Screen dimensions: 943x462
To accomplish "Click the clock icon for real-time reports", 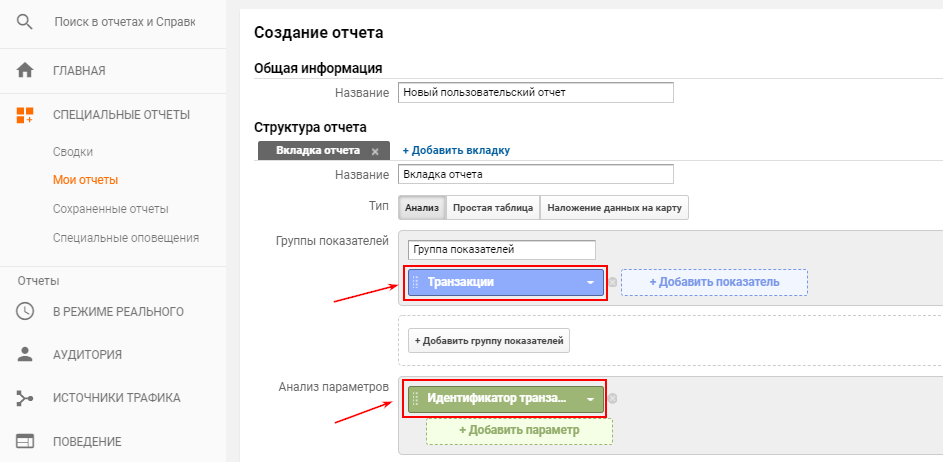I will [x=25, y=311].
